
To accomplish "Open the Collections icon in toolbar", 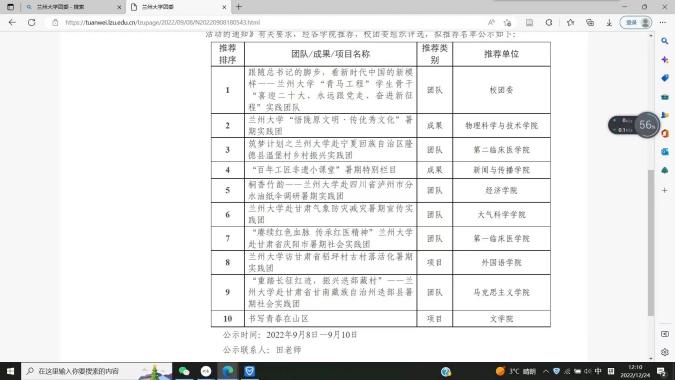I will (590, 22).
